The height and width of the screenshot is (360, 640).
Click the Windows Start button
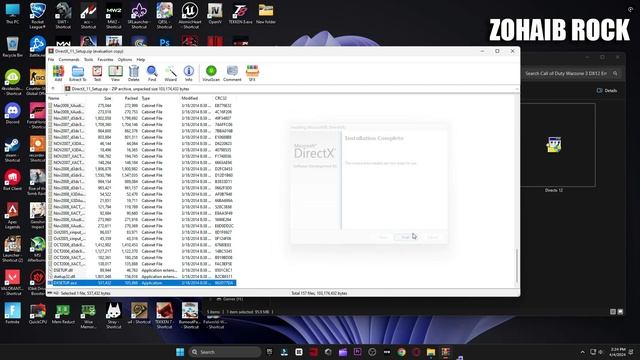tap(180, 352)
